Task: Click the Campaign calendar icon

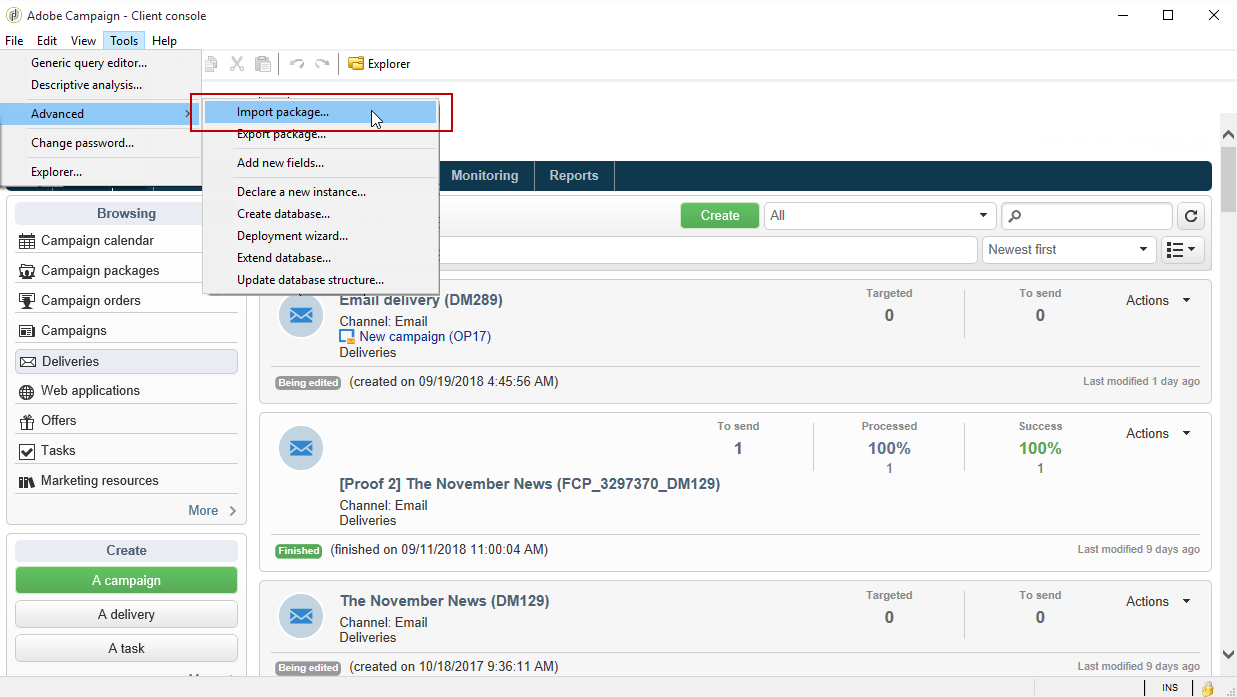Action: pyautogui.click(x=27, y=241)
